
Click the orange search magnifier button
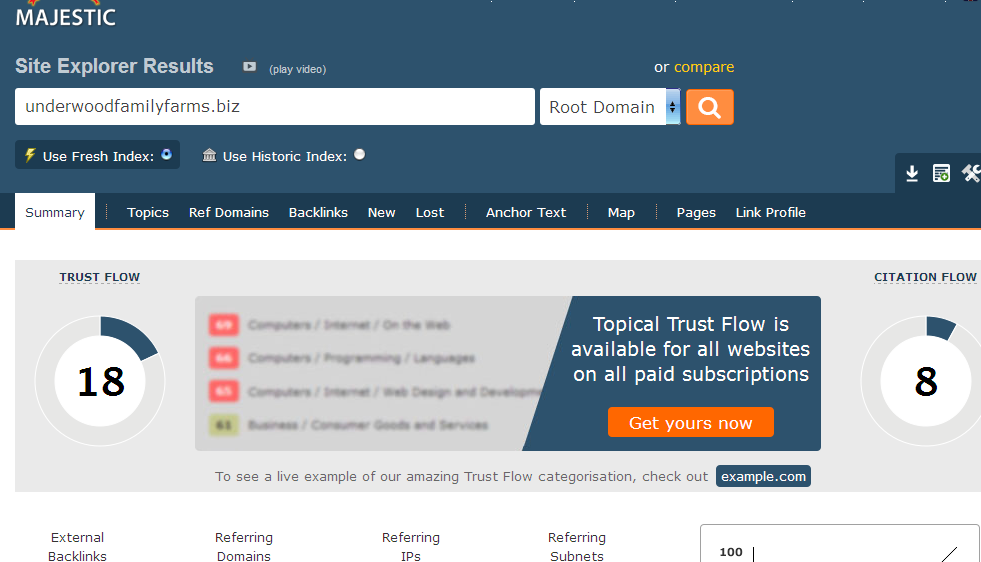tap(709, 107)
